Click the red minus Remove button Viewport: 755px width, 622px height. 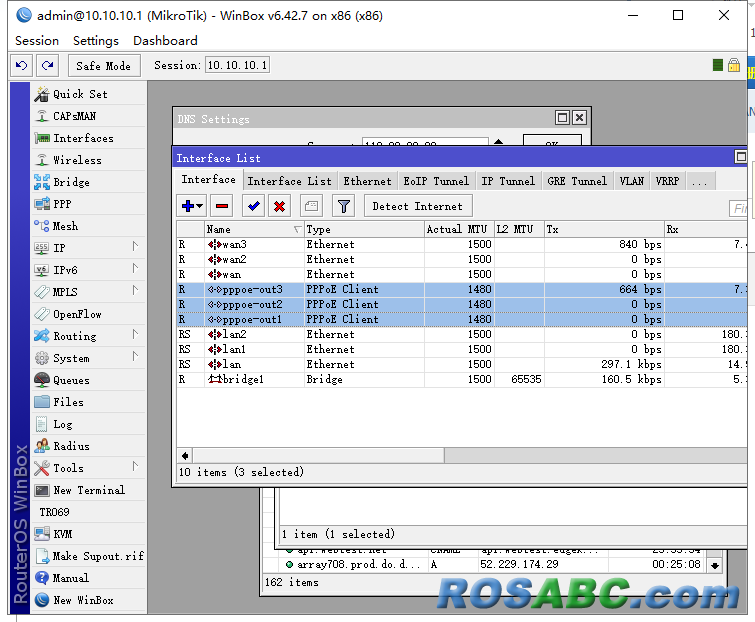pyautogui.click(x=221, y=206)
